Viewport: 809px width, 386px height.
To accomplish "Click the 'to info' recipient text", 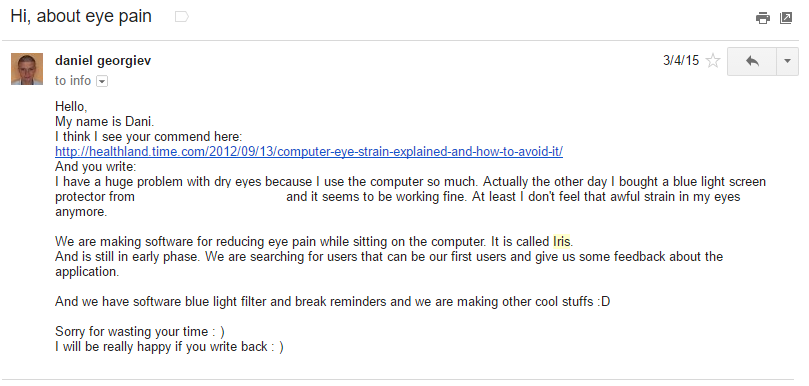I will pos(73,81).
